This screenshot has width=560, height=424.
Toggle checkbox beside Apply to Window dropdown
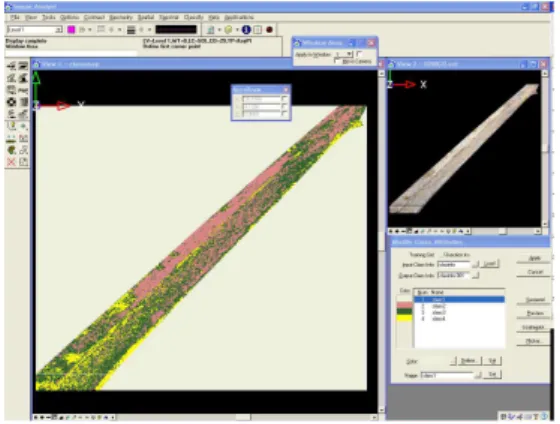[x=359, y=54]
